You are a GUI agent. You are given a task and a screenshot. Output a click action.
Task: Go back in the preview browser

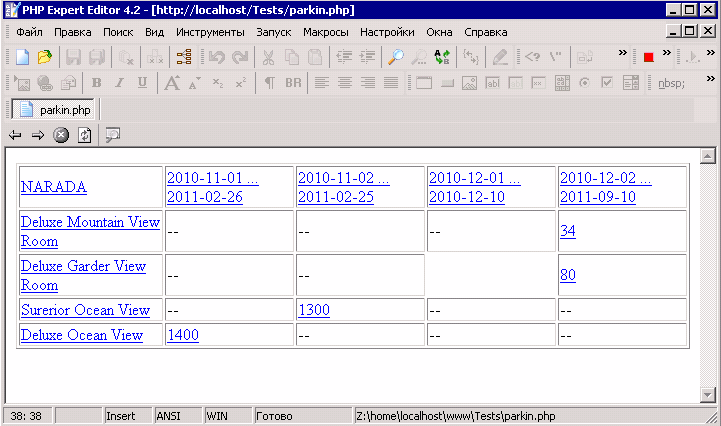pos(15,135)
